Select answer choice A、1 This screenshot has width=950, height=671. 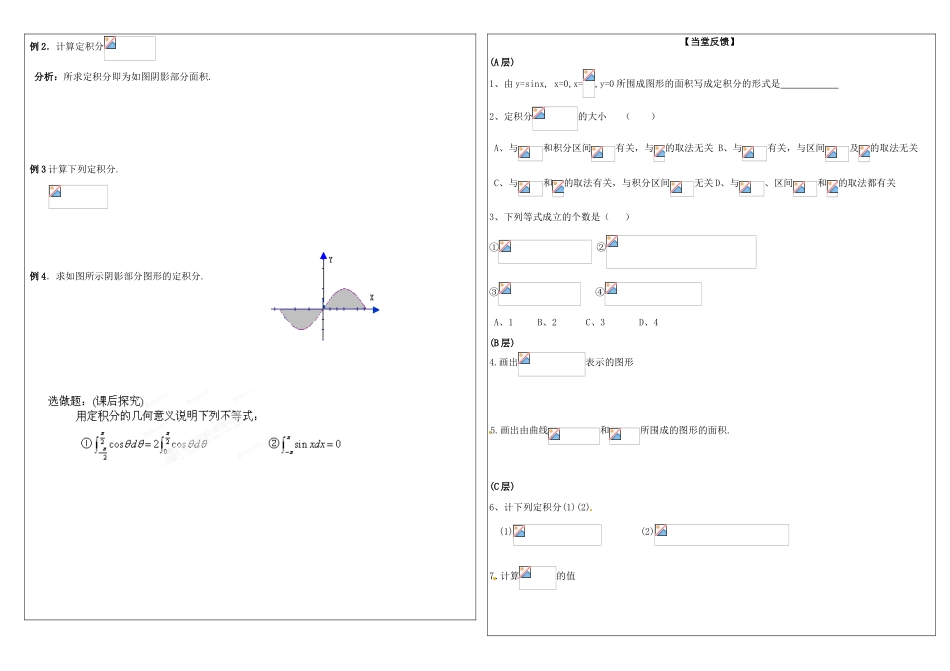coord(503,323)
